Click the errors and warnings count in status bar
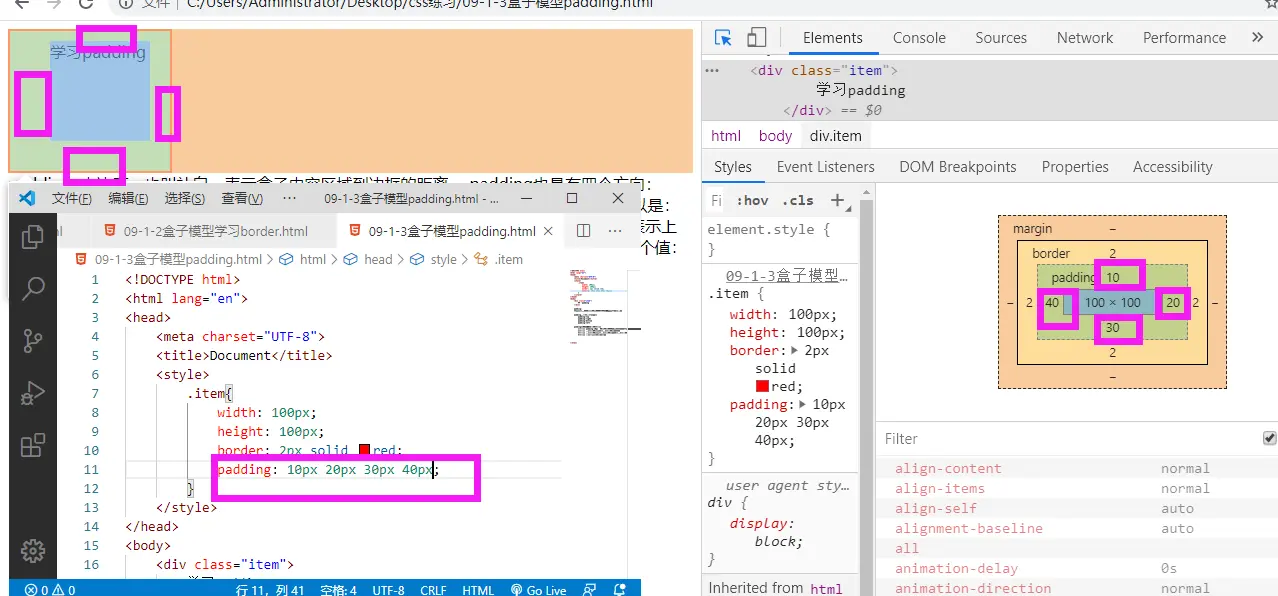Viewport: 1278px width, 596px height. click(50, 589)
